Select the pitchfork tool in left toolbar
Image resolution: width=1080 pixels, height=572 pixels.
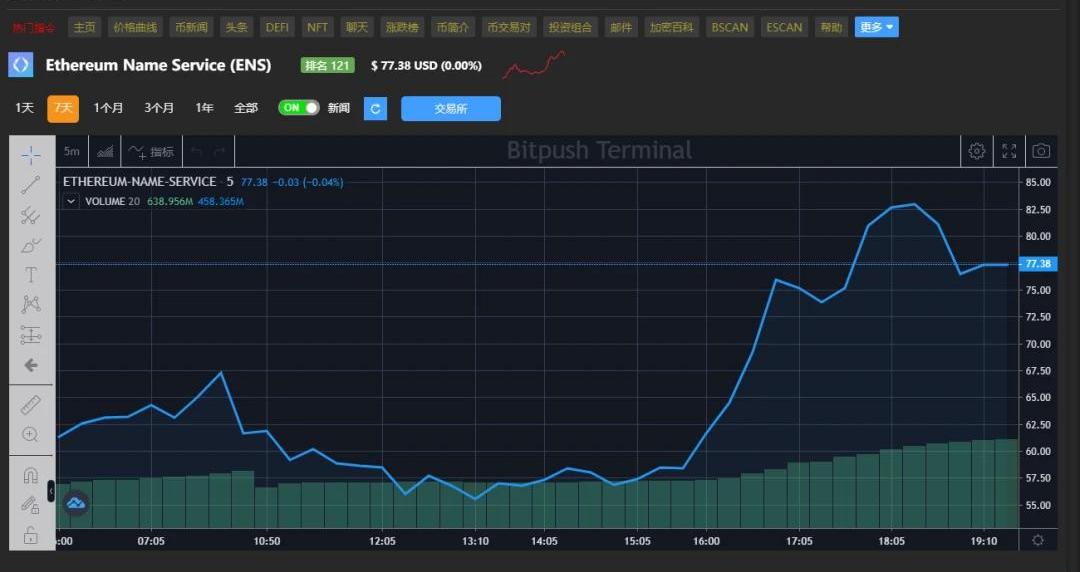[31, 215]
